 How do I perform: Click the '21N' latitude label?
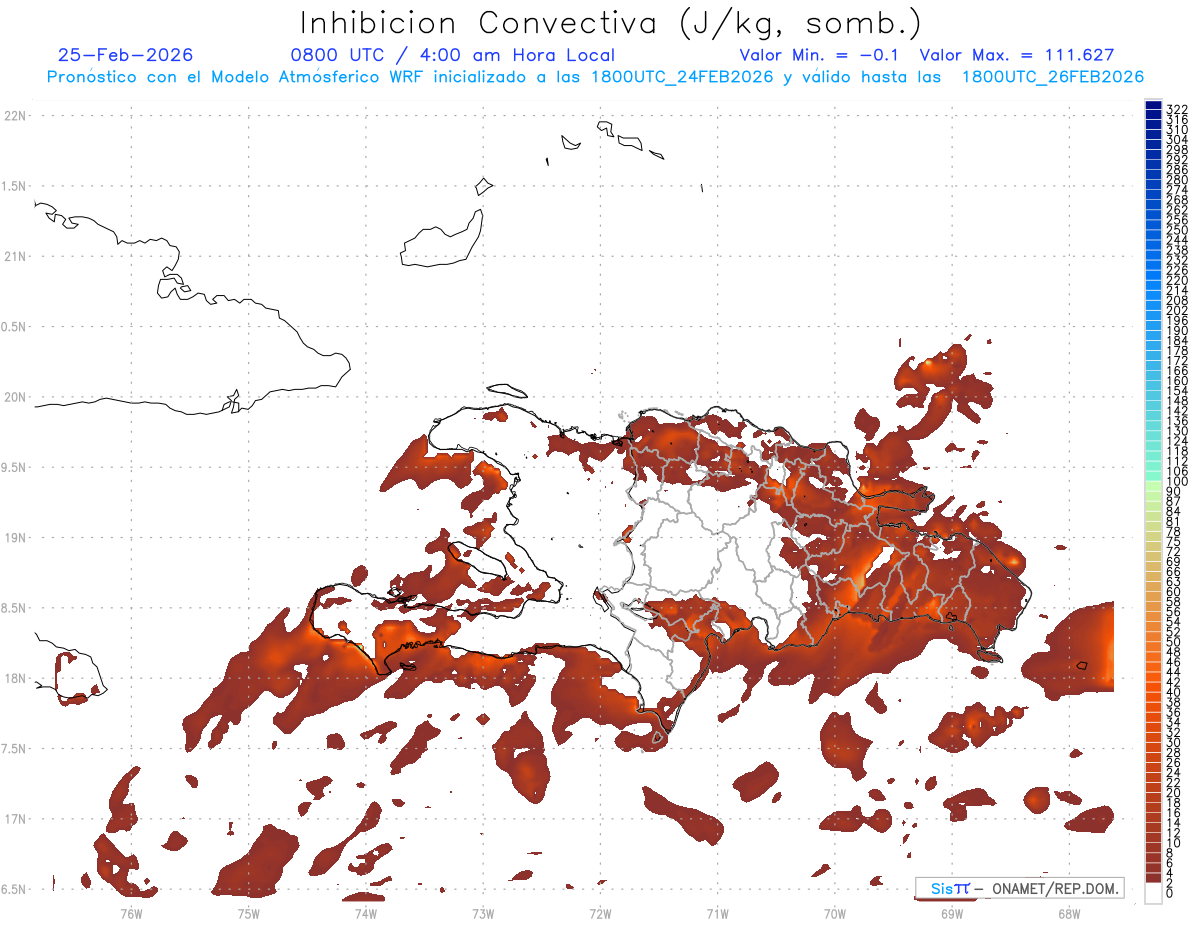[x=15, y=257]
